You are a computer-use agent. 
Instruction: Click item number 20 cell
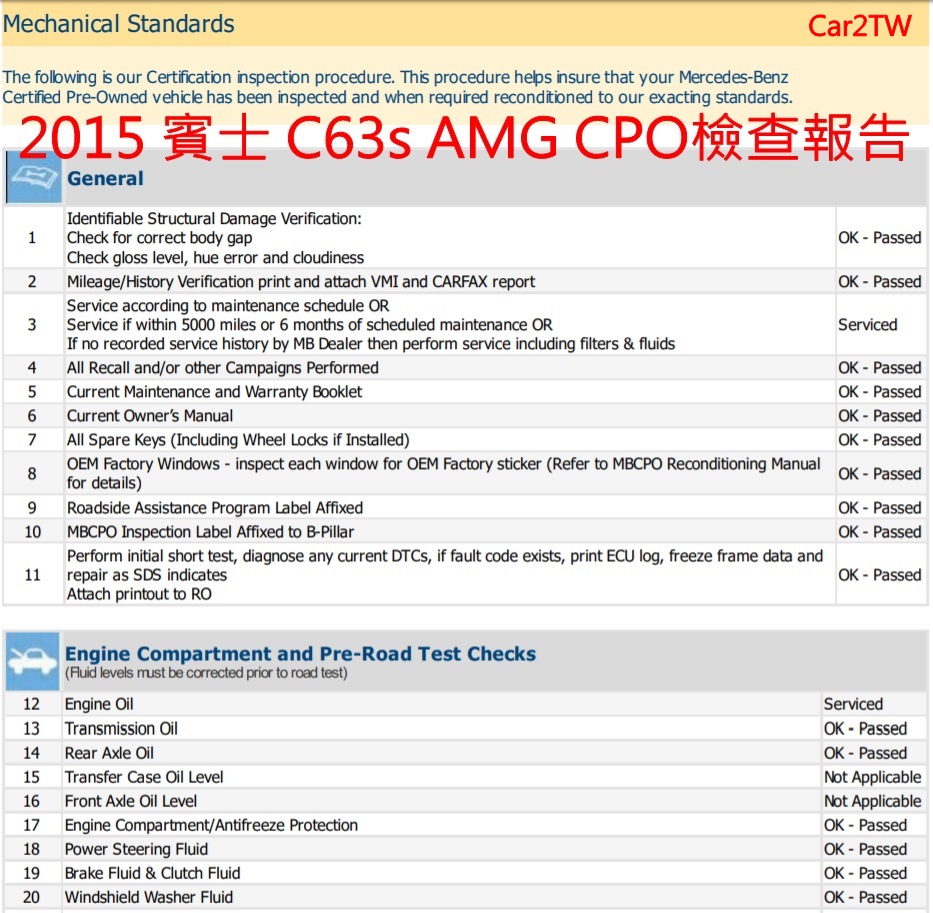[x=32, y=897]
